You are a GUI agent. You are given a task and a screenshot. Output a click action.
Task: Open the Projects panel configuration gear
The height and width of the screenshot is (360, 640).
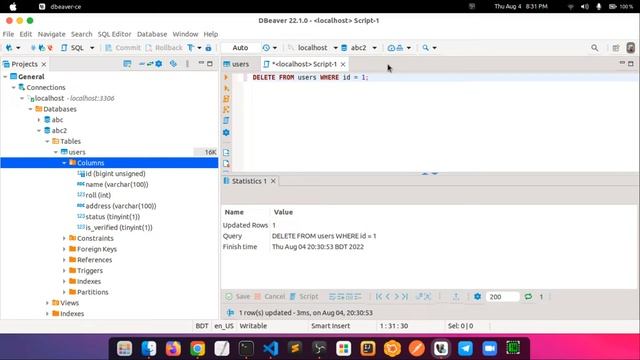click(x=159, y=64)
